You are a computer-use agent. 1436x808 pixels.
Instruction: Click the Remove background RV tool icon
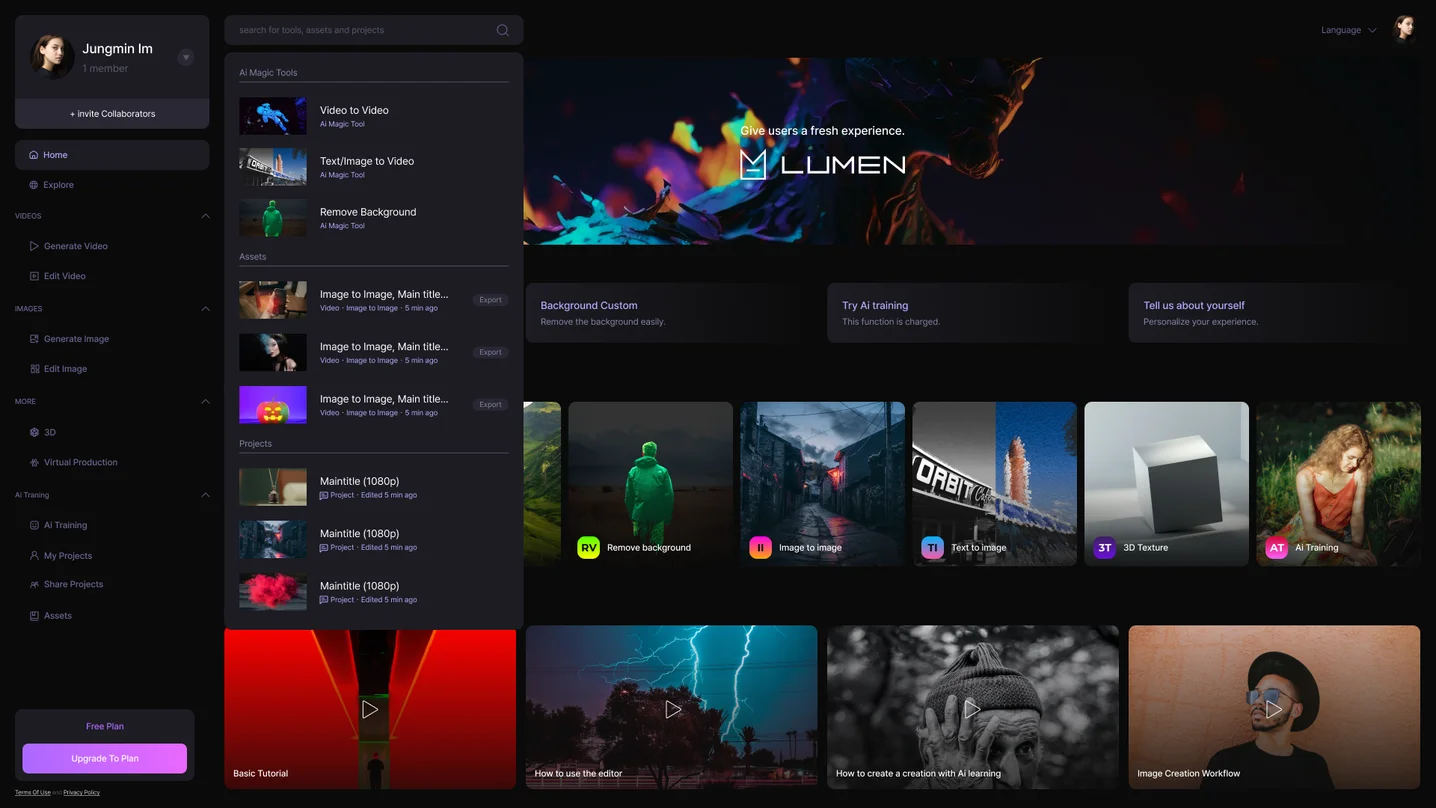coord(588,547)
